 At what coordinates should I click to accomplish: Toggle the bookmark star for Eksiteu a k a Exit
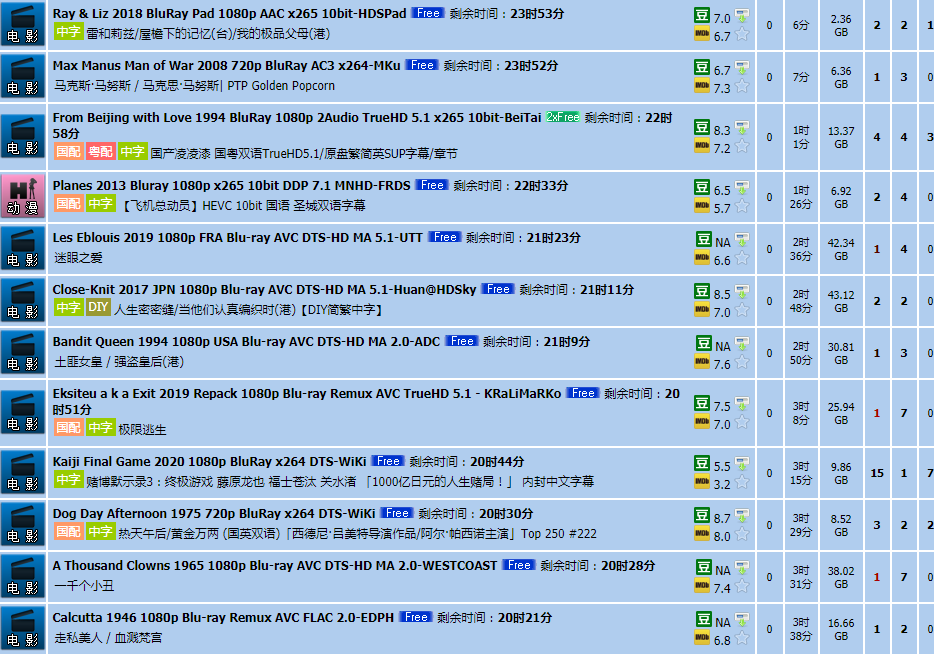742,422
